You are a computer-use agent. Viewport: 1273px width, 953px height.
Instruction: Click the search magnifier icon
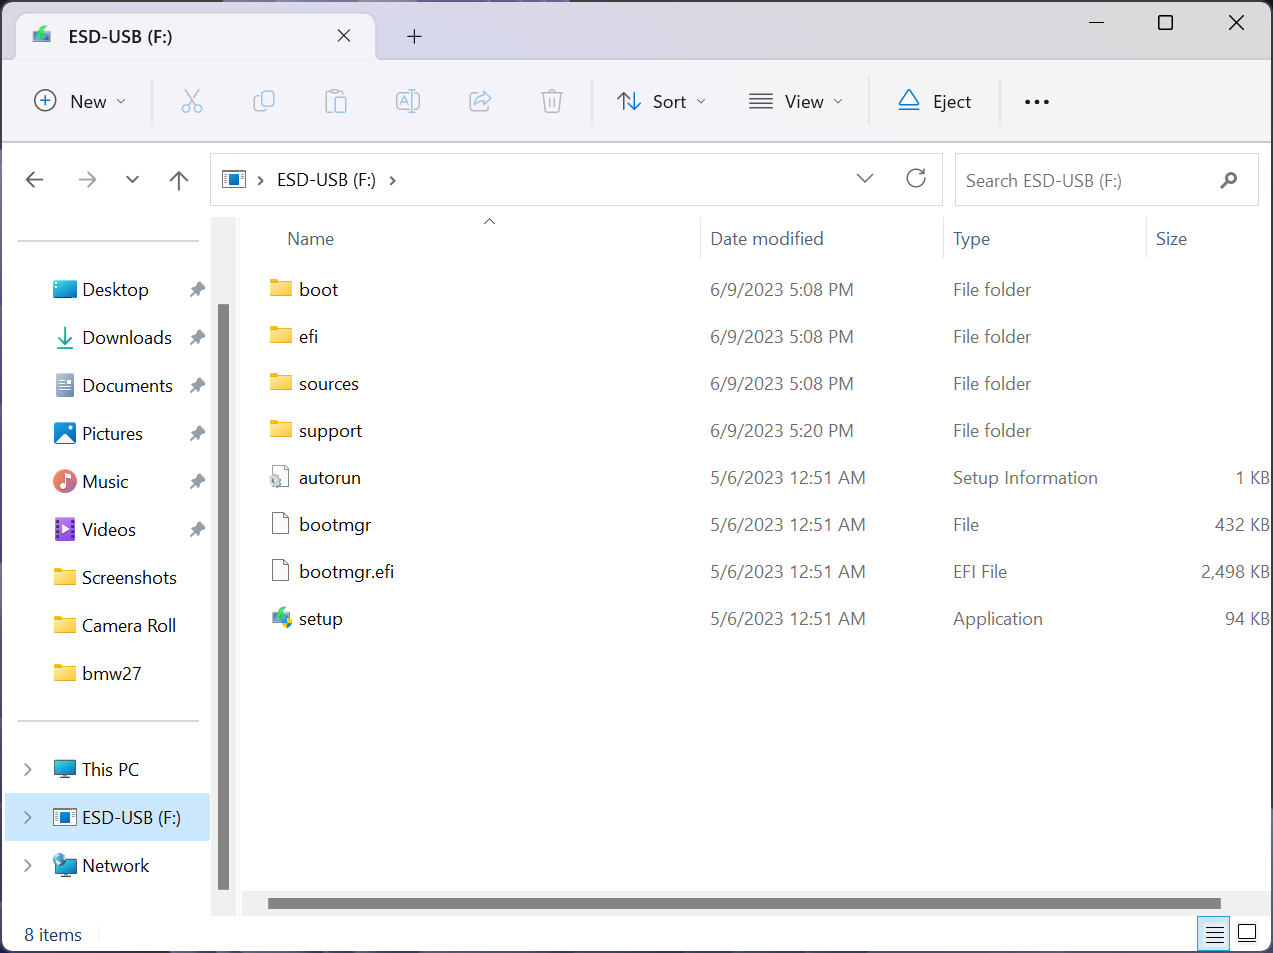(x=1229, y=180)
